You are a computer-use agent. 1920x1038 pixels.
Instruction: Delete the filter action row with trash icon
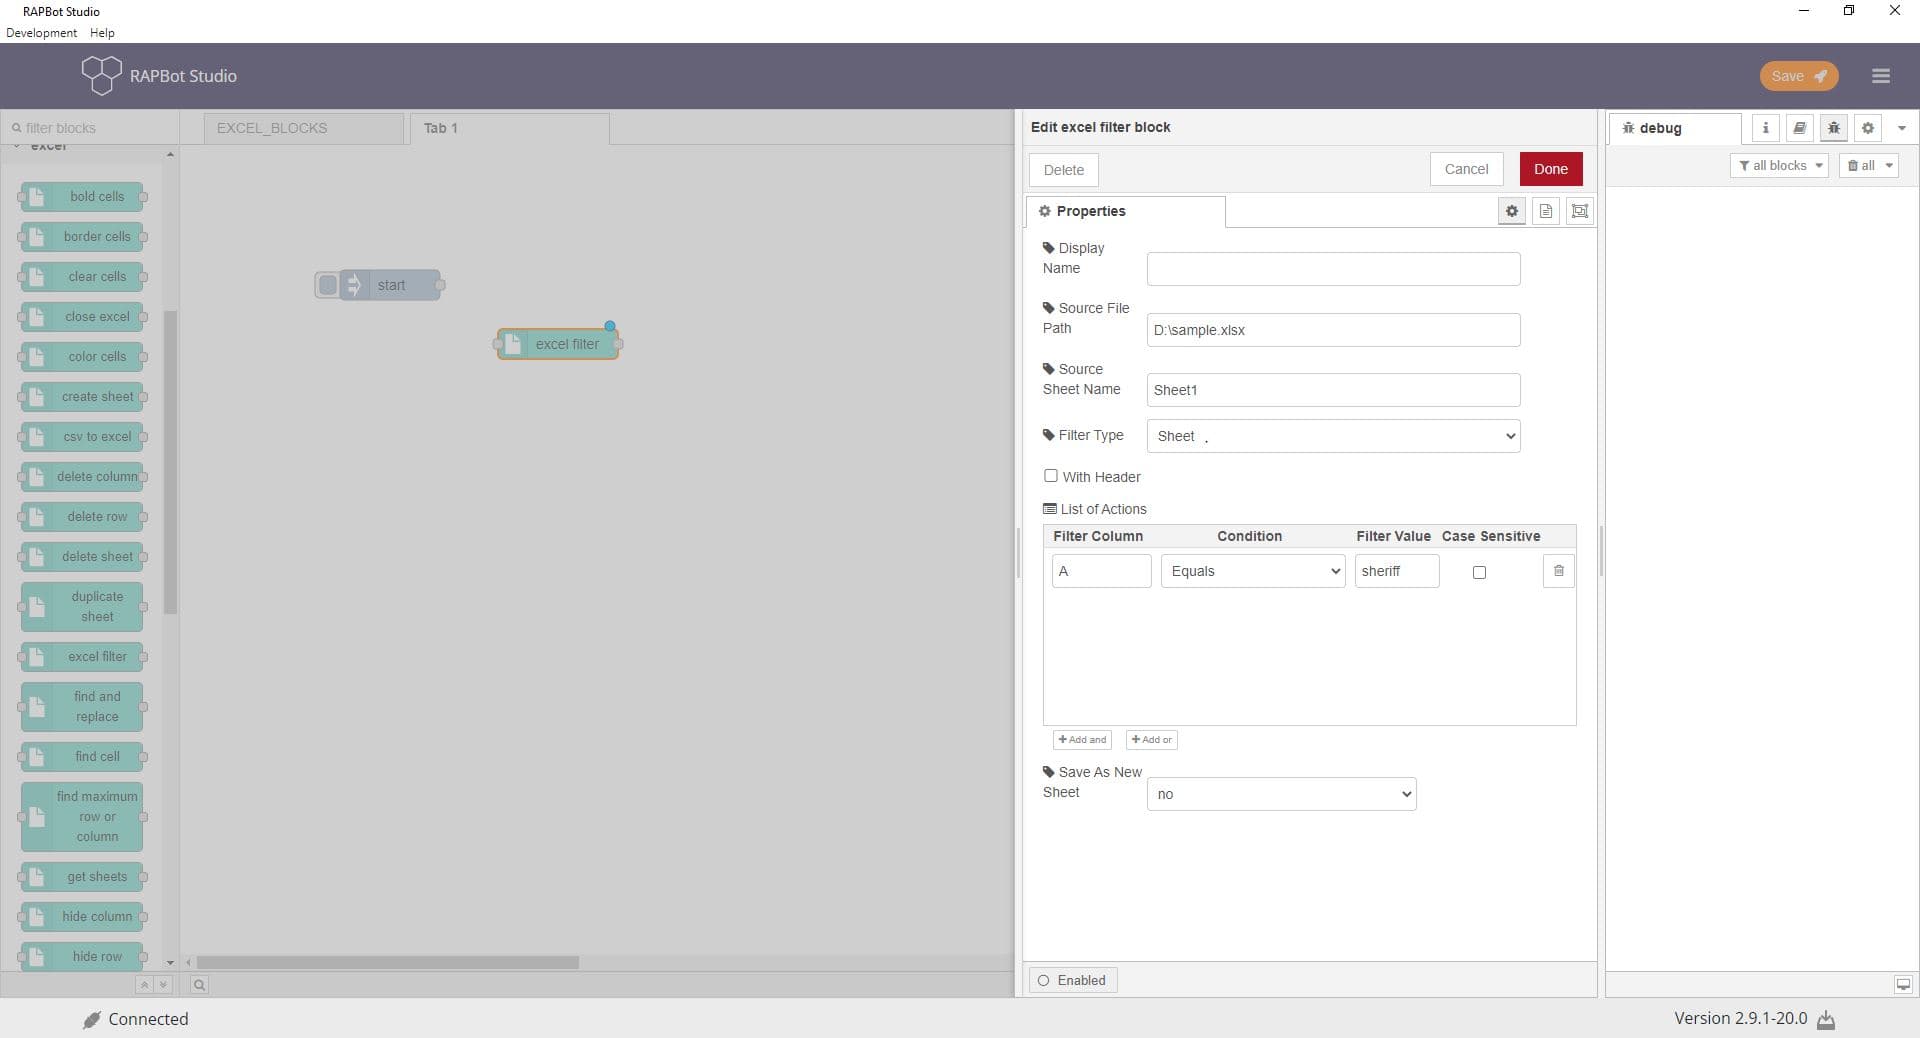pos(1558,571)
